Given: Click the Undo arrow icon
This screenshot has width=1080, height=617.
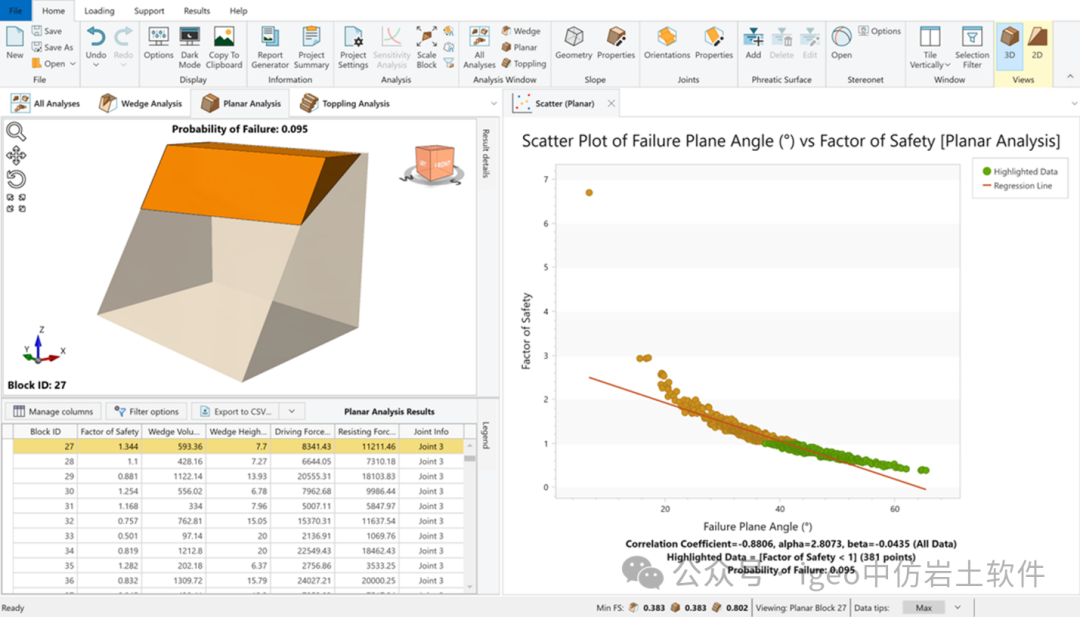Looking at the screenshot, I should 96,37.
